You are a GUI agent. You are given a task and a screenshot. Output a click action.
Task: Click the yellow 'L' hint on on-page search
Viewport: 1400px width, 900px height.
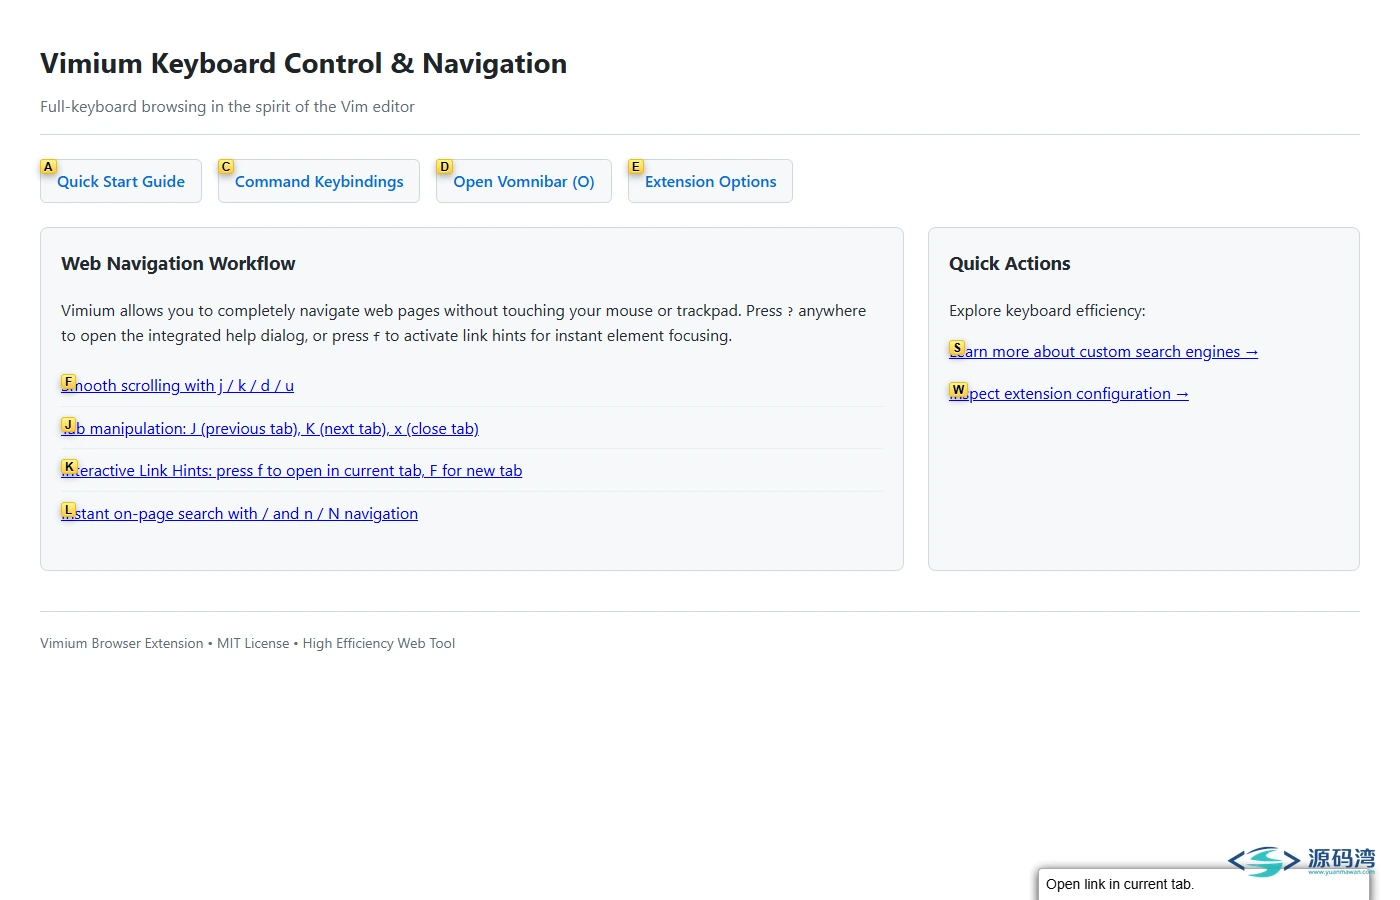69,510
